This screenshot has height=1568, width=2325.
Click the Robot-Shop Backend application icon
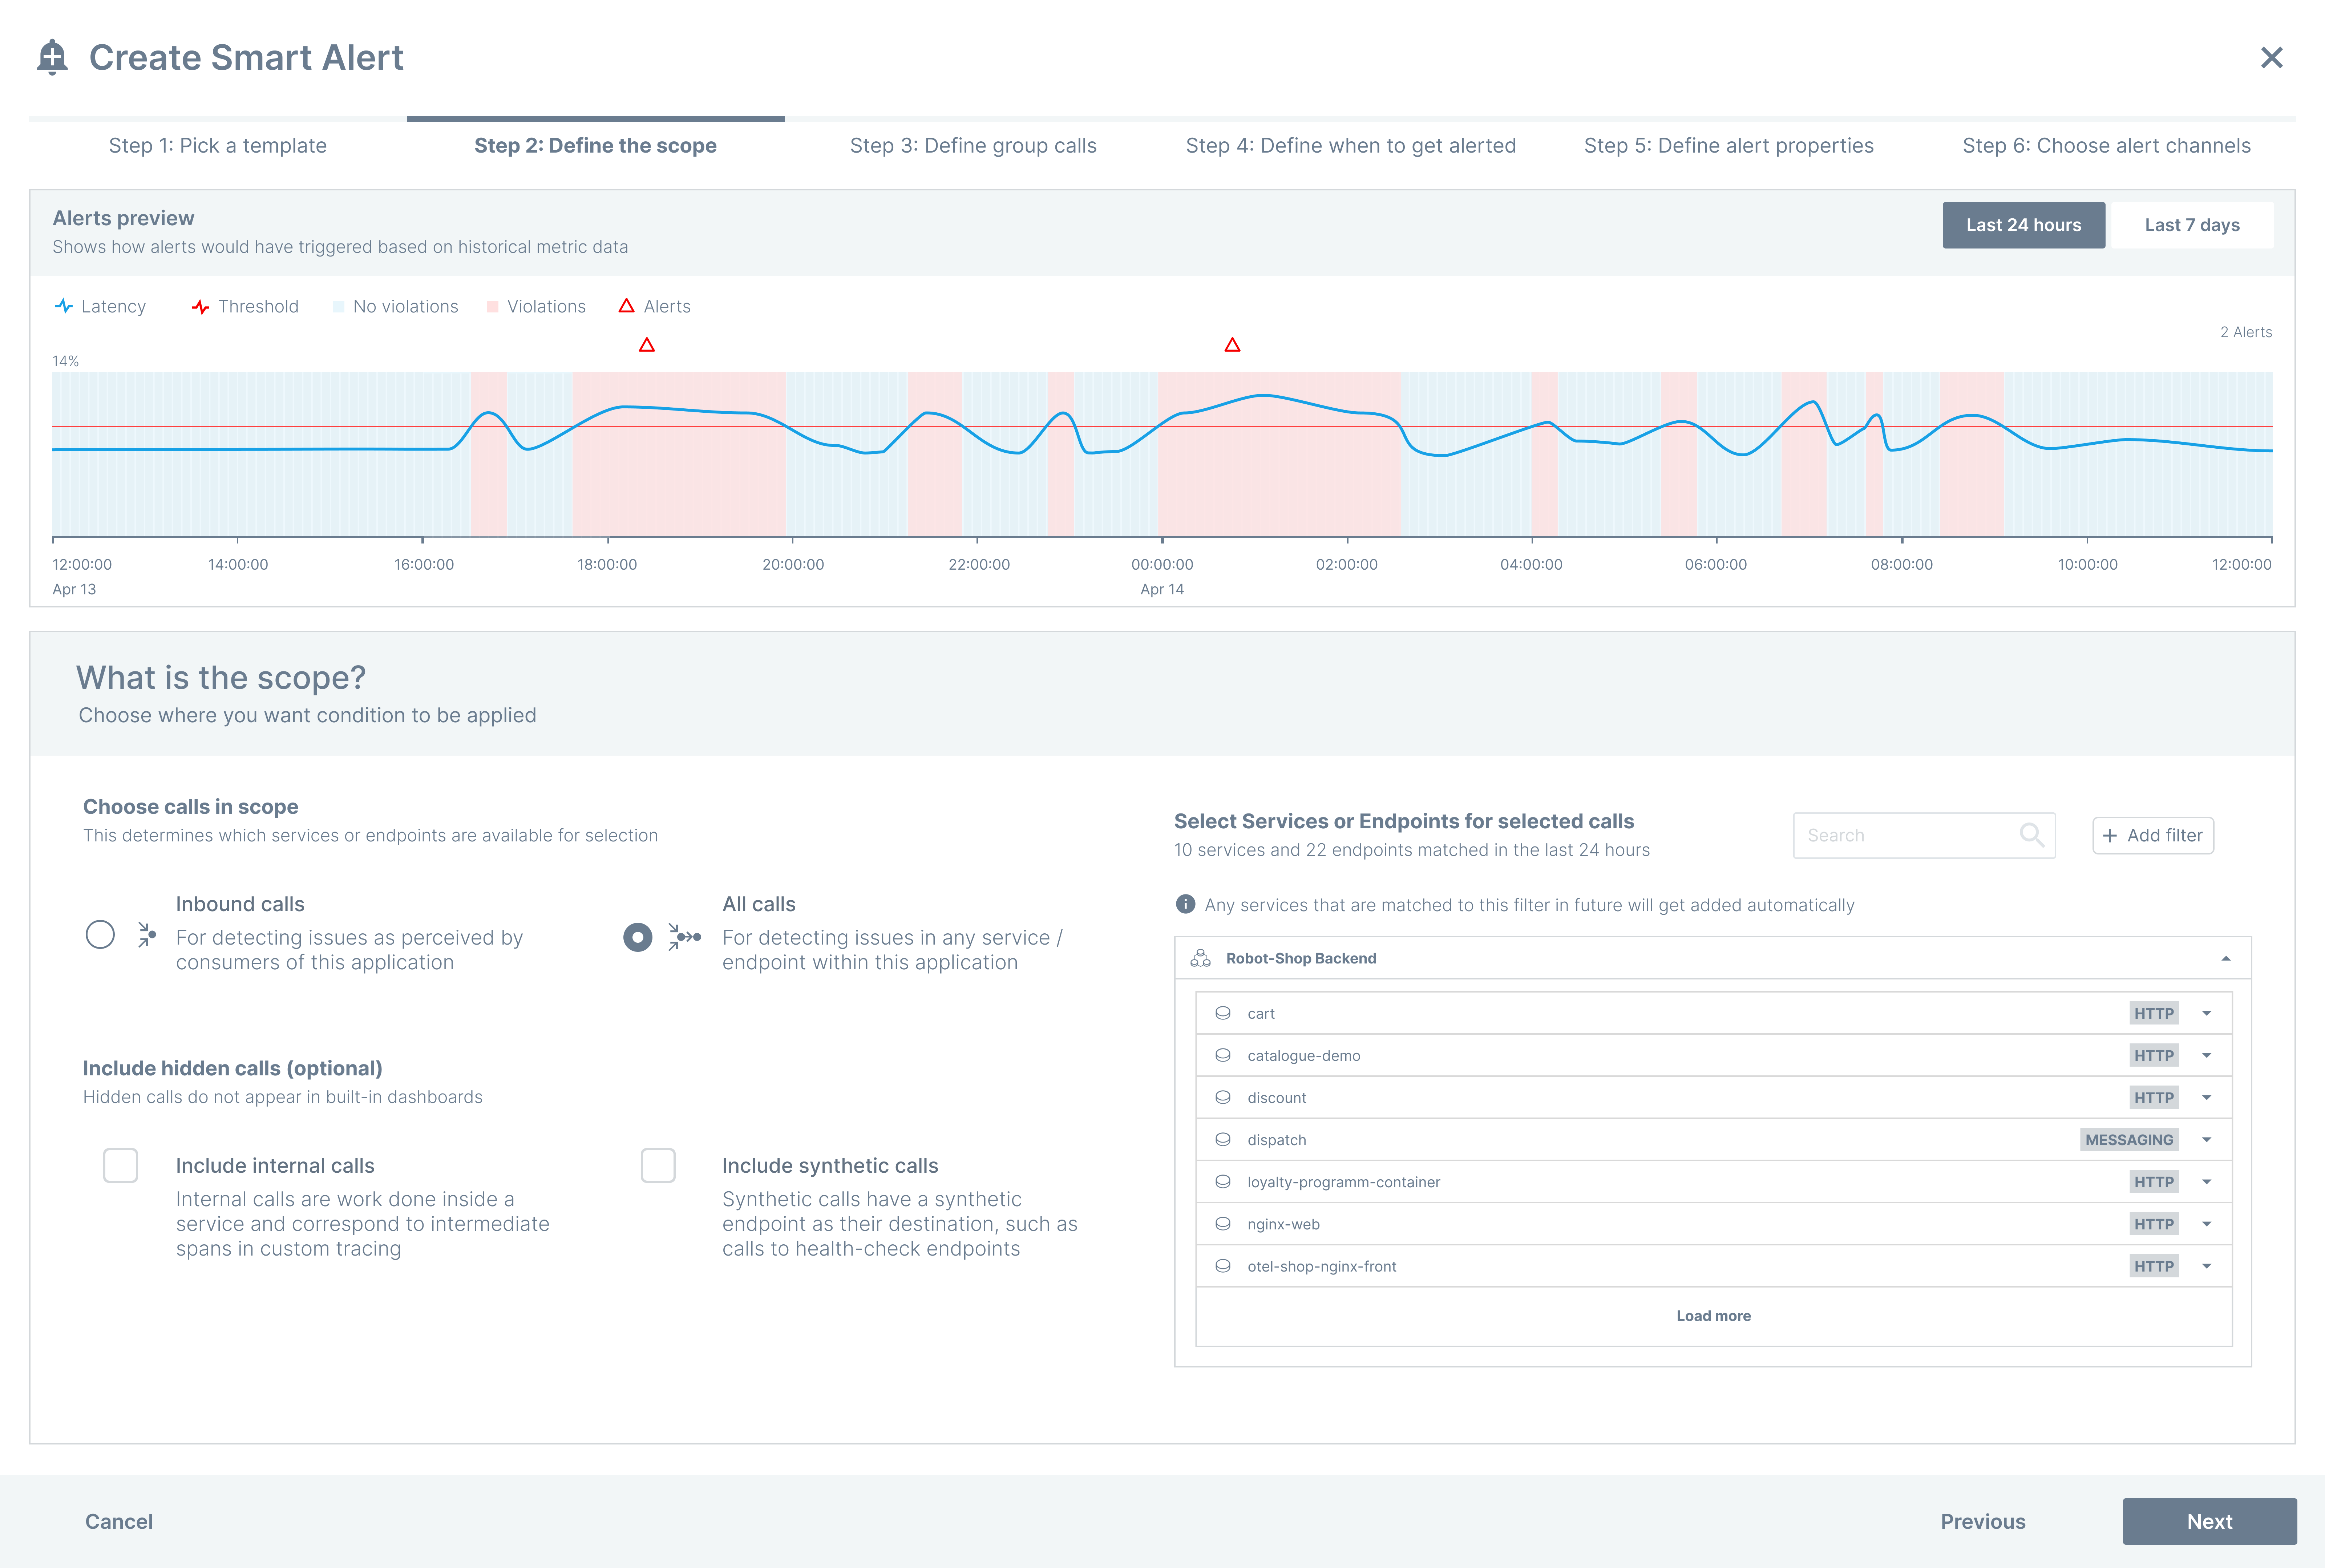coord(1200,958)
